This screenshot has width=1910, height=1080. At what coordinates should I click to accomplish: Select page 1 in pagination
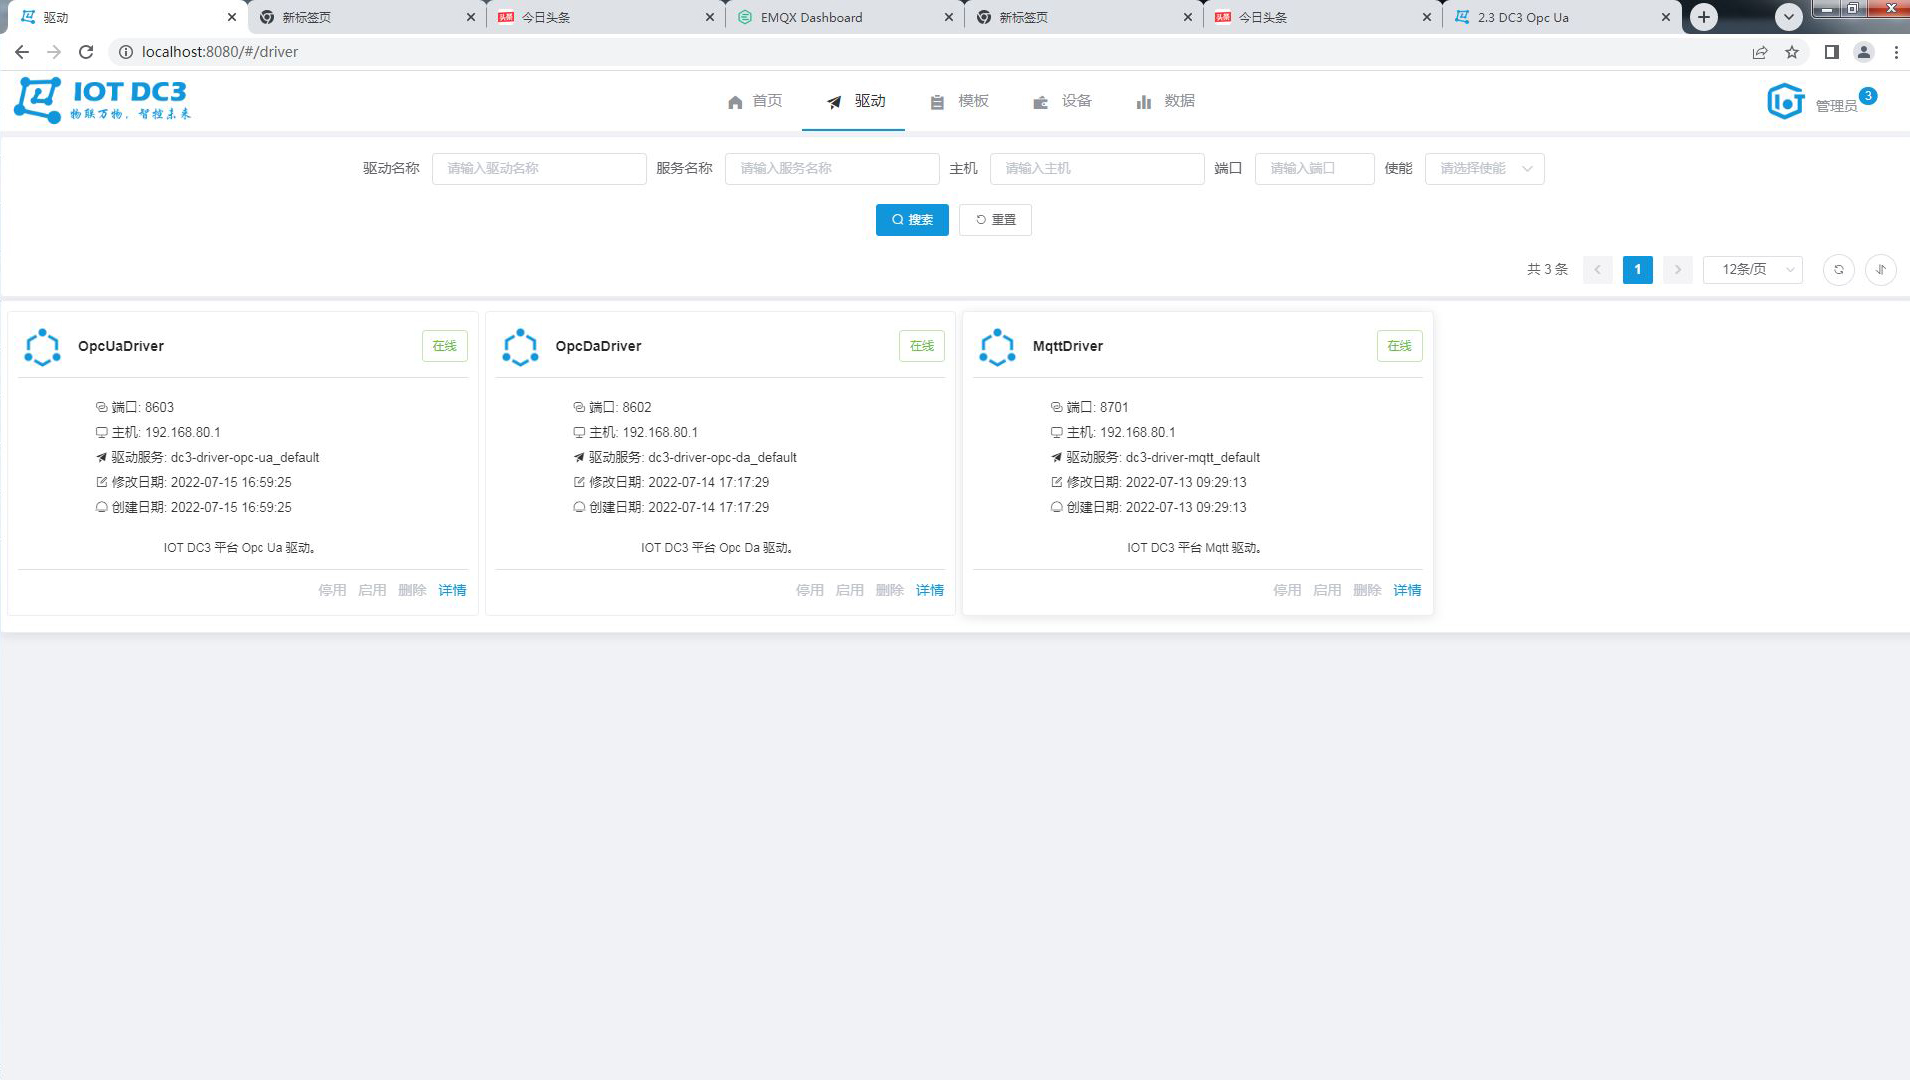[x=1637, y=270]
